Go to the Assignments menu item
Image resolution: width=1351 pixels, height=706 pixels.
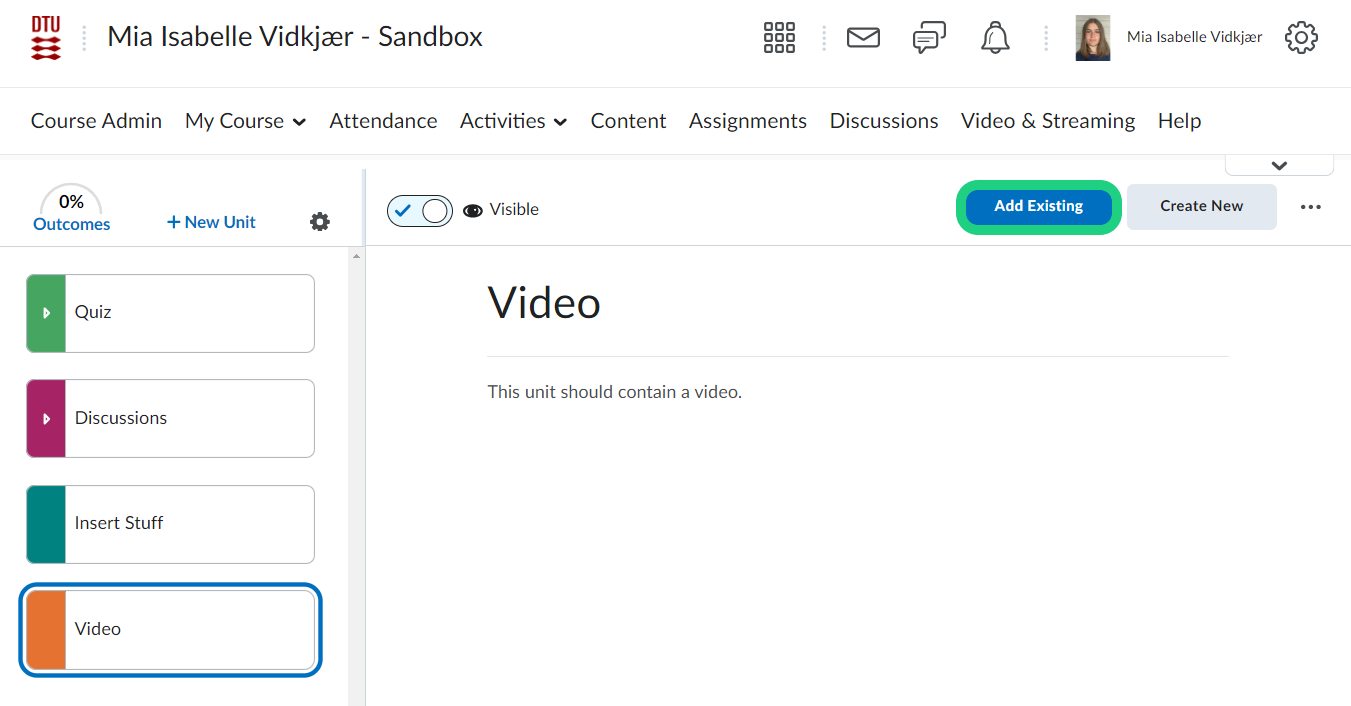(x=747, y=121)
